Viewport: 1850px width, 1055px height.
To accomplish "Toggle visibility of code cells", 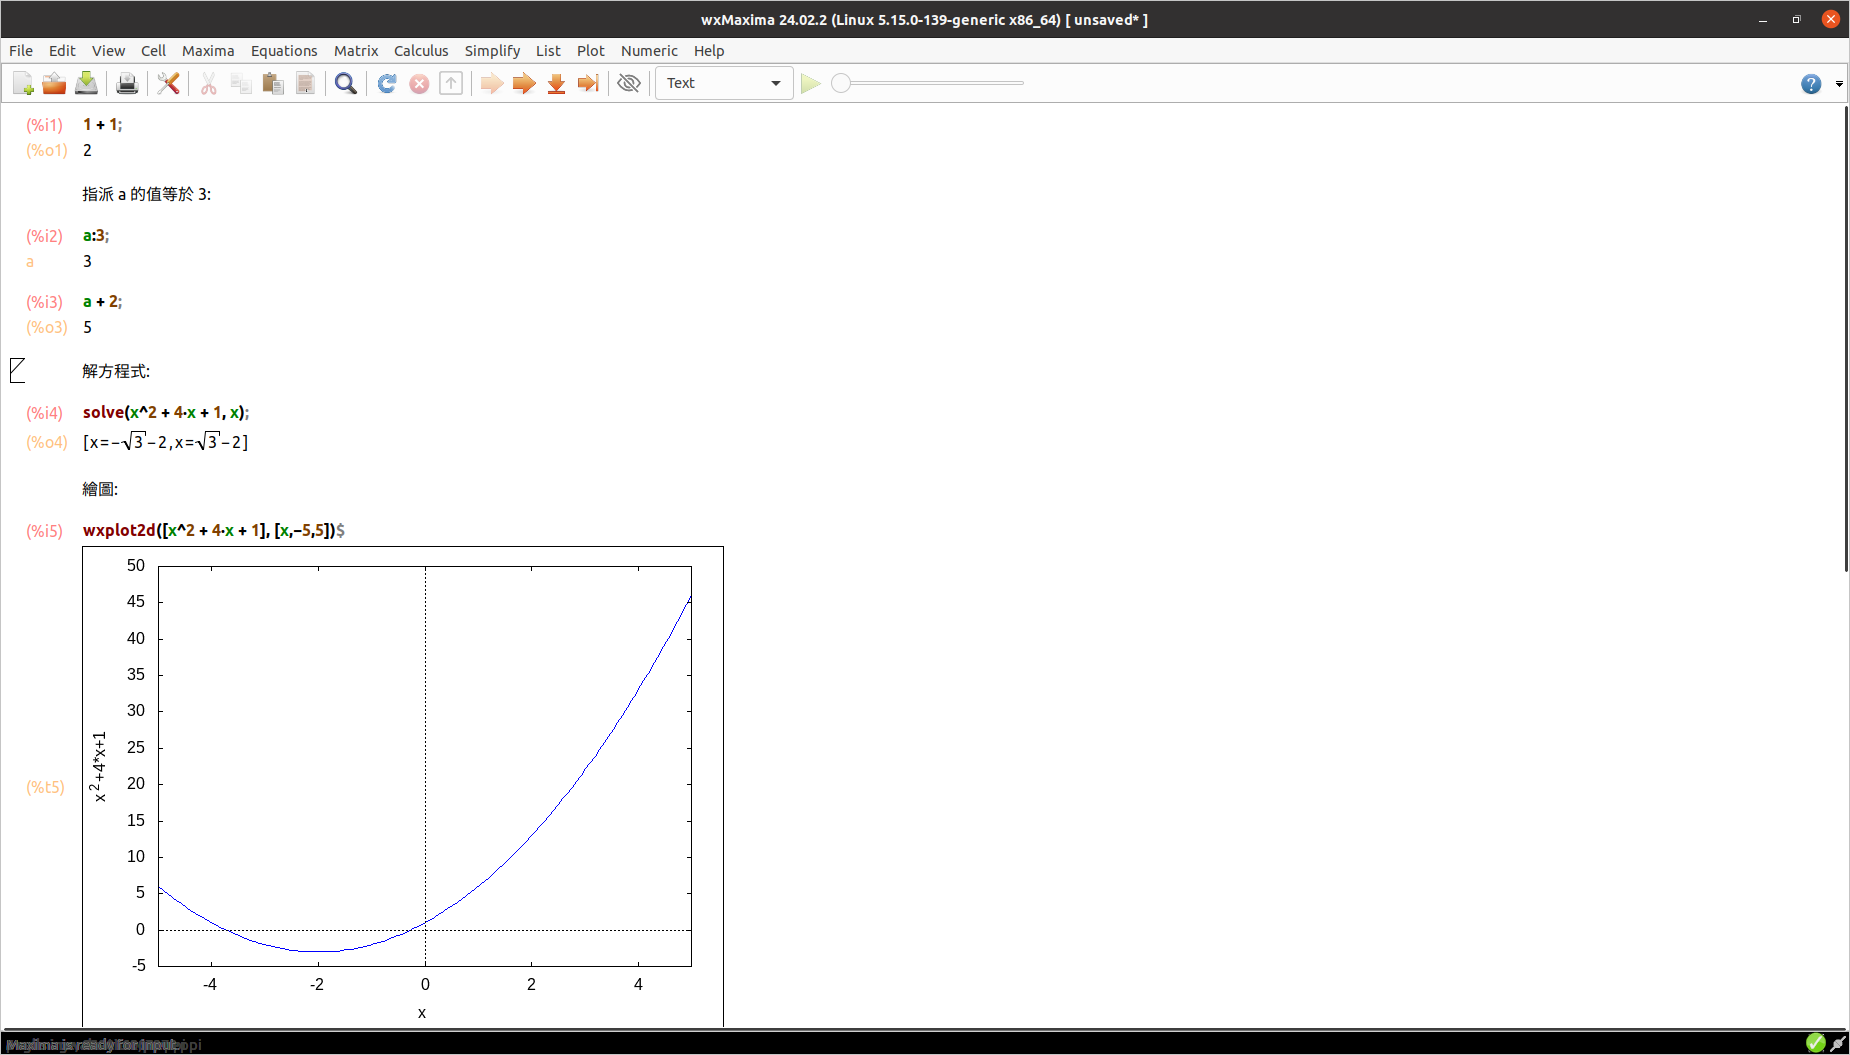I will (x=629, y=83).
